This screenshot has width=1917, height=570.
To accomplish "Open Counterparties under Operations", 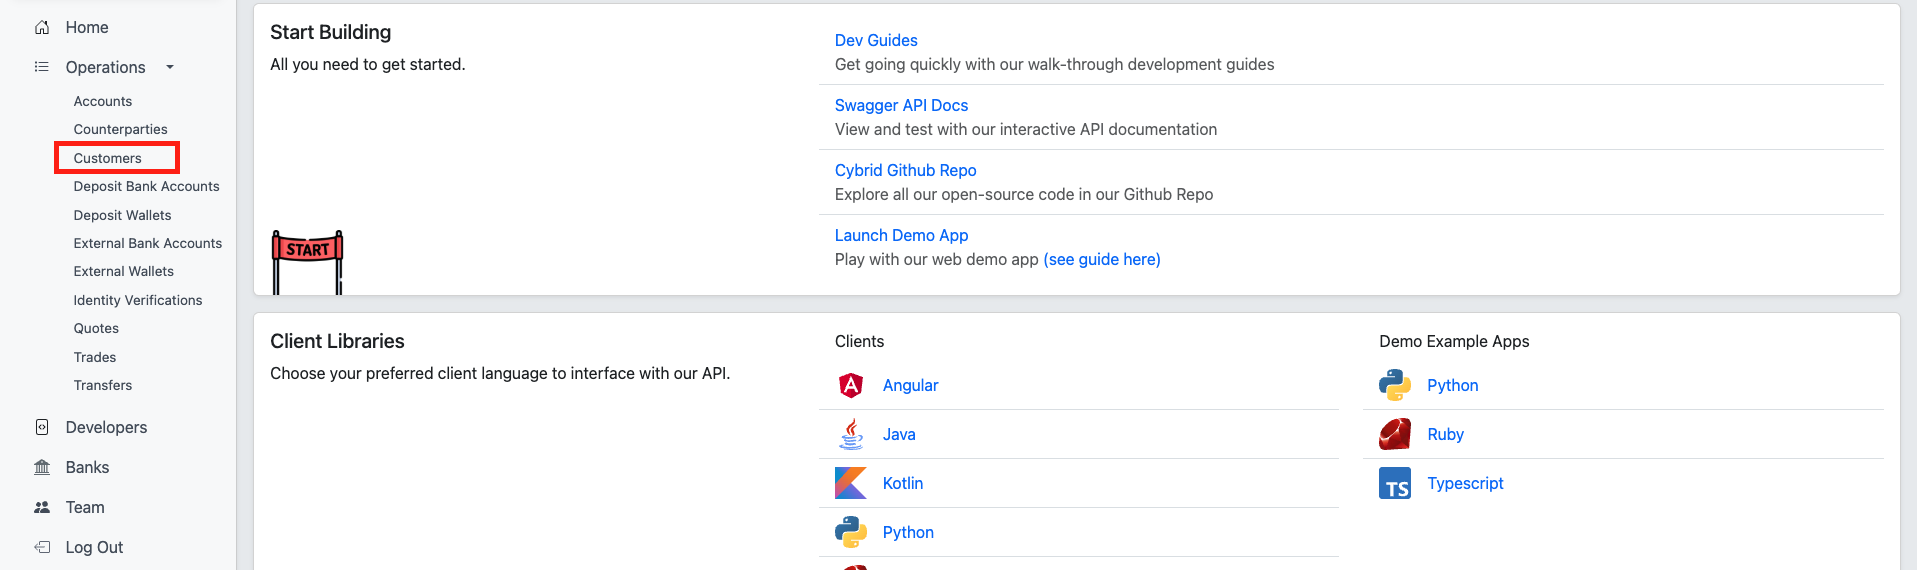I will click(x=121, y=129).
